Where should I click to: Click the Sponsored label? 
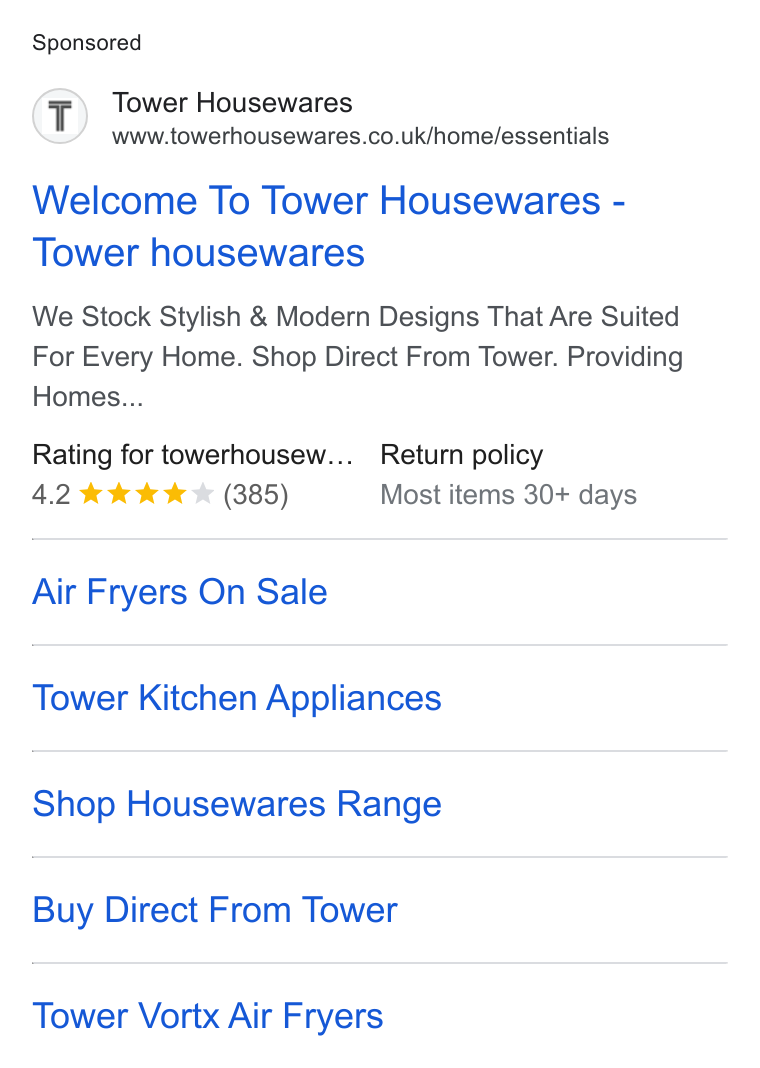point(86,43)
